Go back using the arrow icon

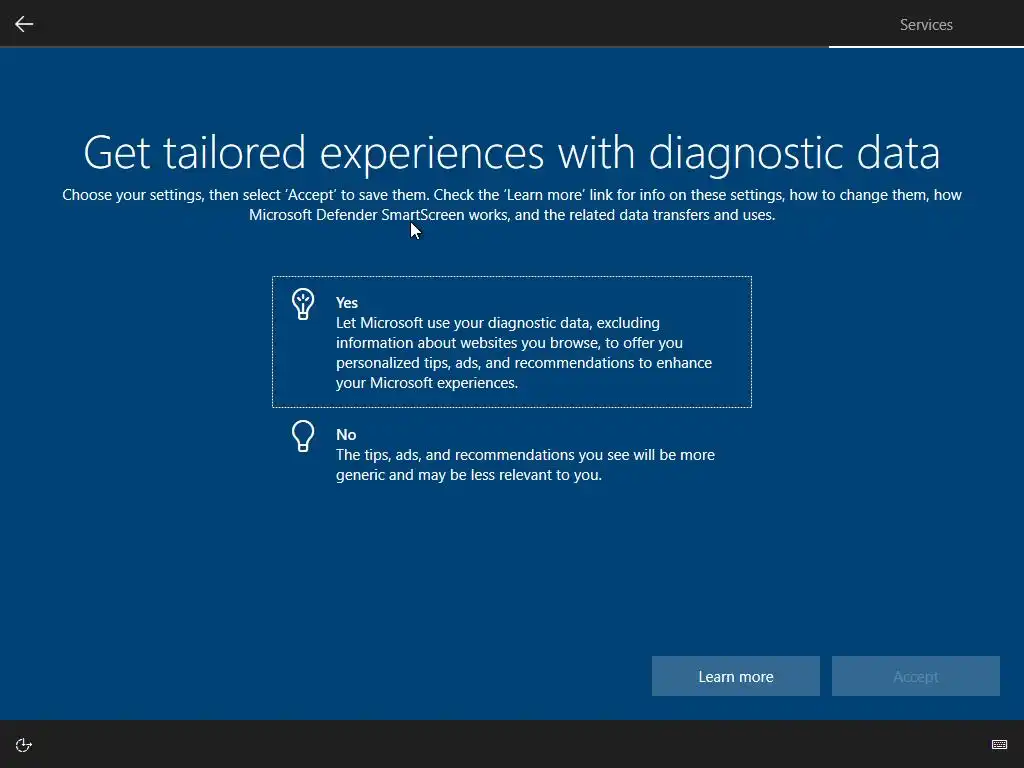click(24, 24)
